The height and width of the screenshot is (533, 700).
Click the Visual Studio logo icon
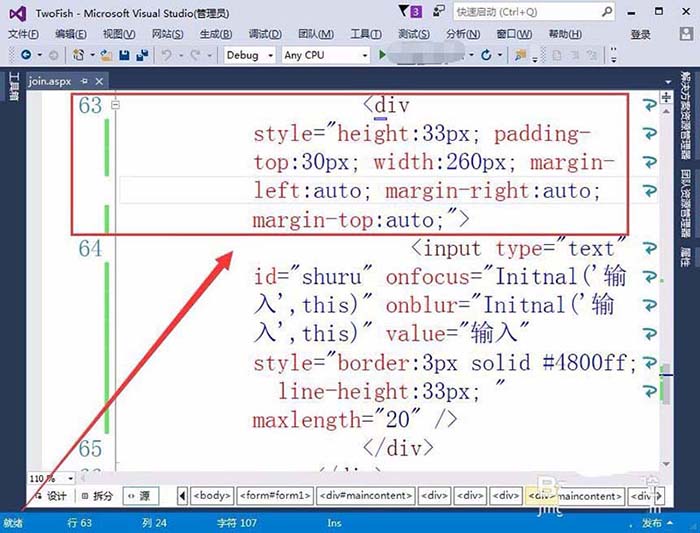(x=17, y=14)
